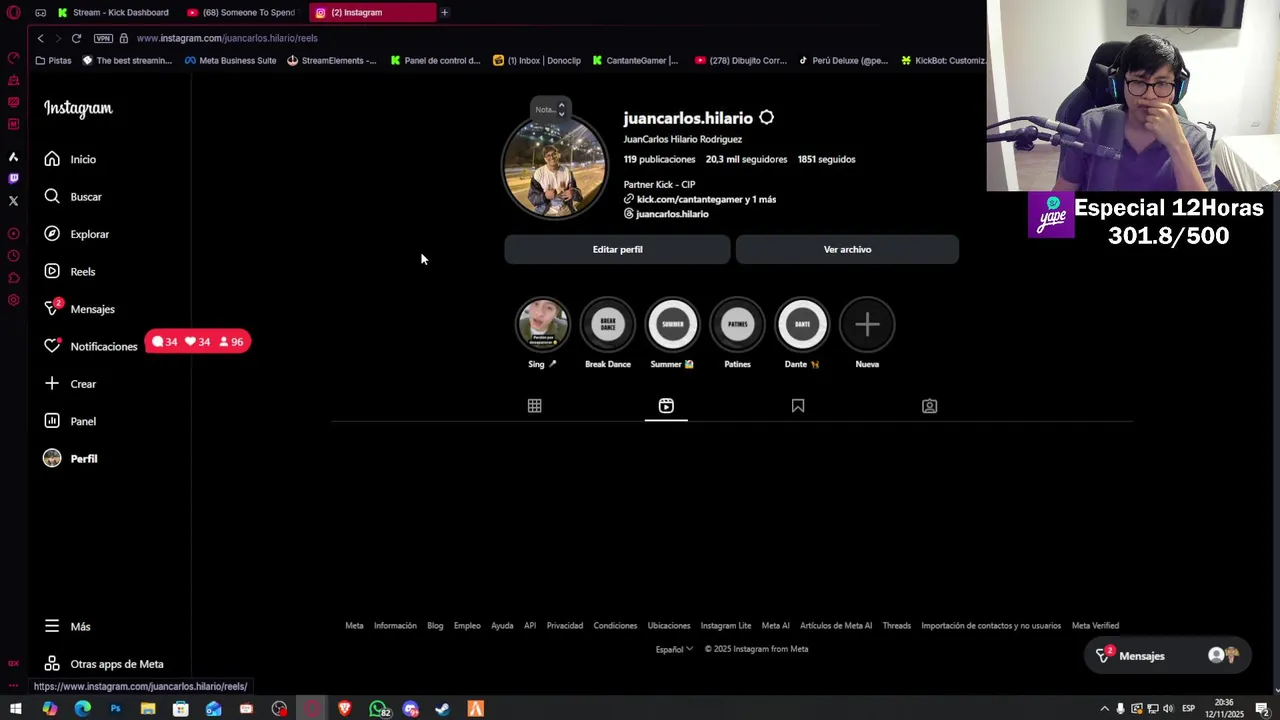The image size is (1280, 720).
Task: Open the Sing story highlight
Action: (542, 324)
